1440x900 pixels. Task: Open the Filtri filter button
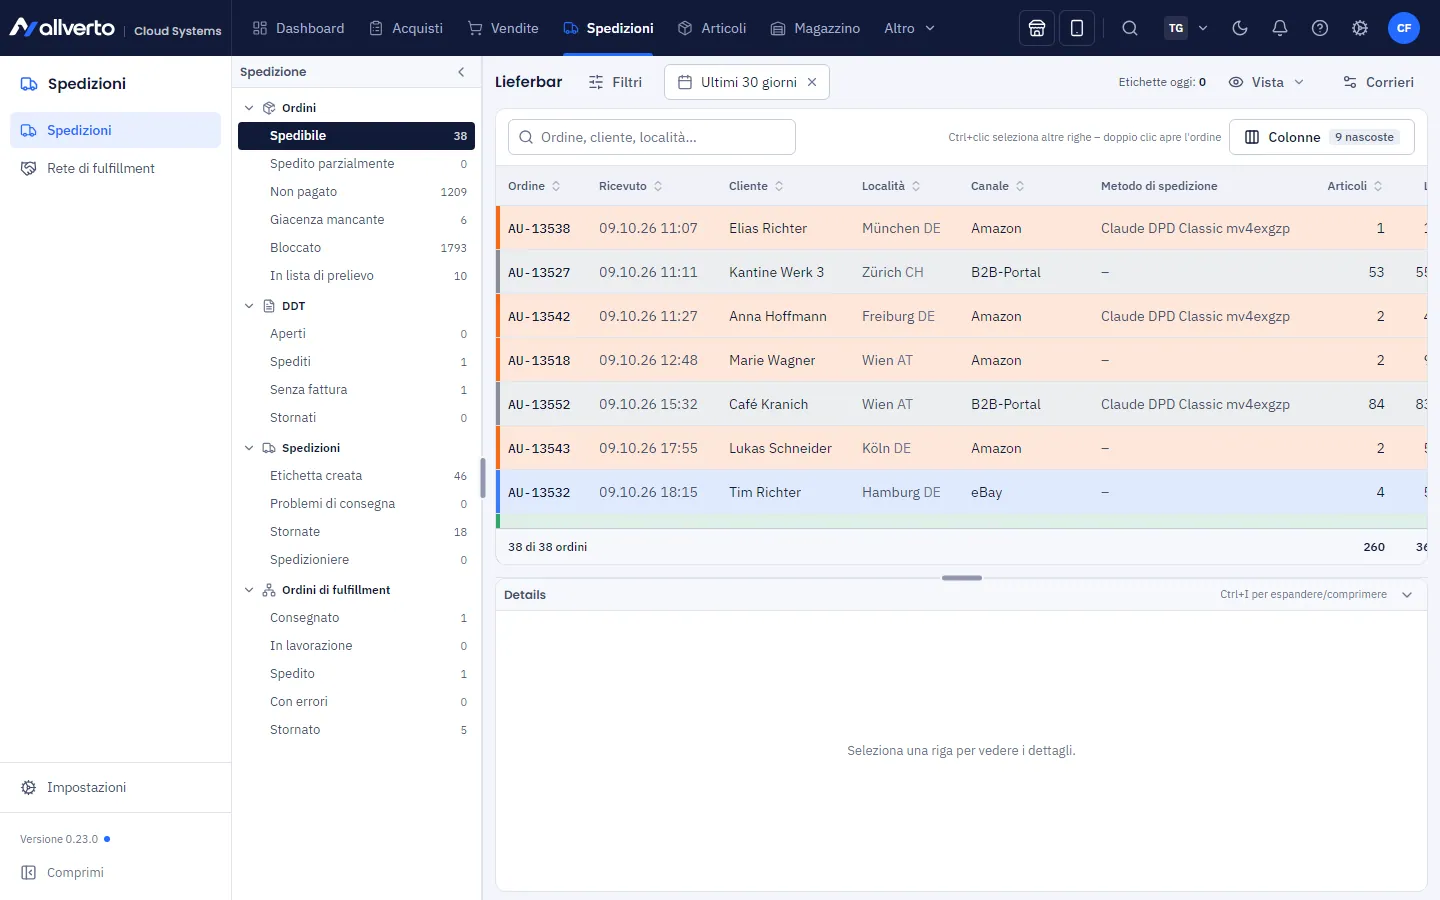[x=615, y=82]
